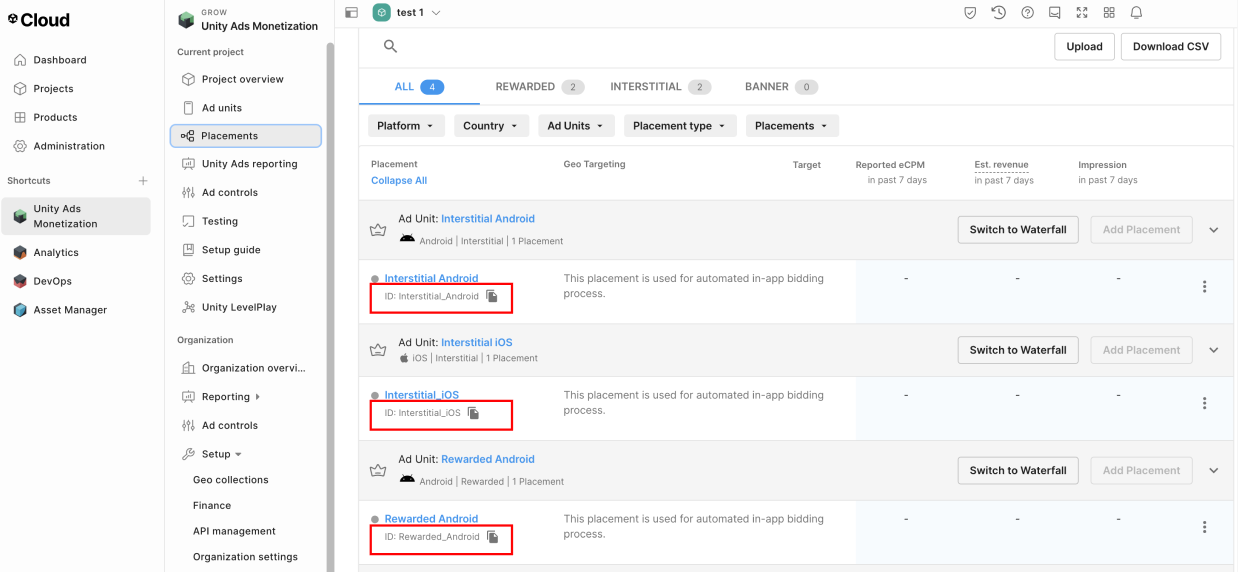Screen dimensions: 1238x572
Task: Open the apps grid icon
Action: [1109, 13]
